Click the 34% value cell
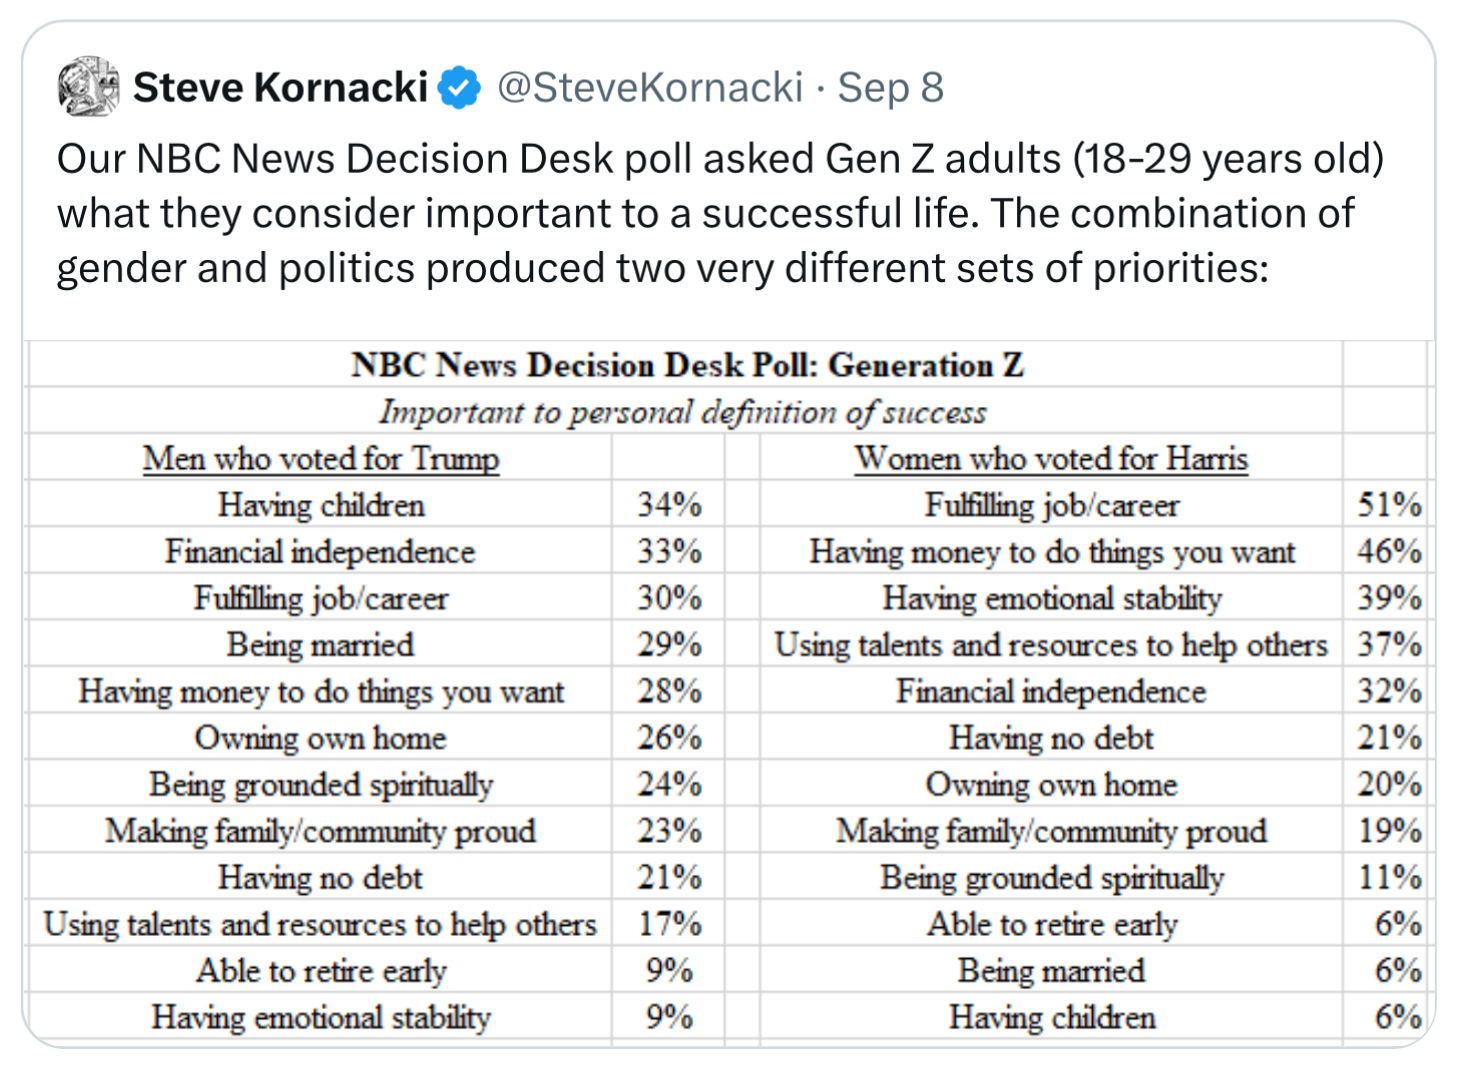This screenshot has height=1081, width=1467. (669, 505)
